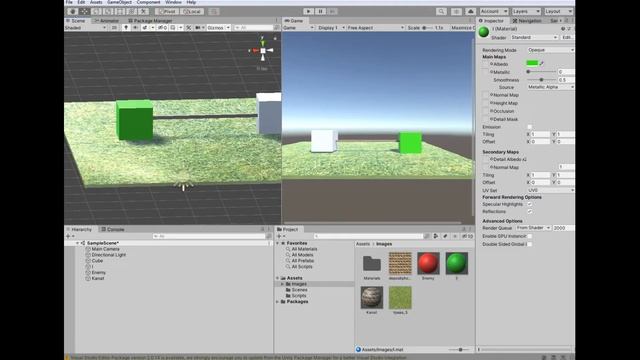The image size is (640, 360).
Task: Open the toolbar search icon
Action: coord(441,11)
